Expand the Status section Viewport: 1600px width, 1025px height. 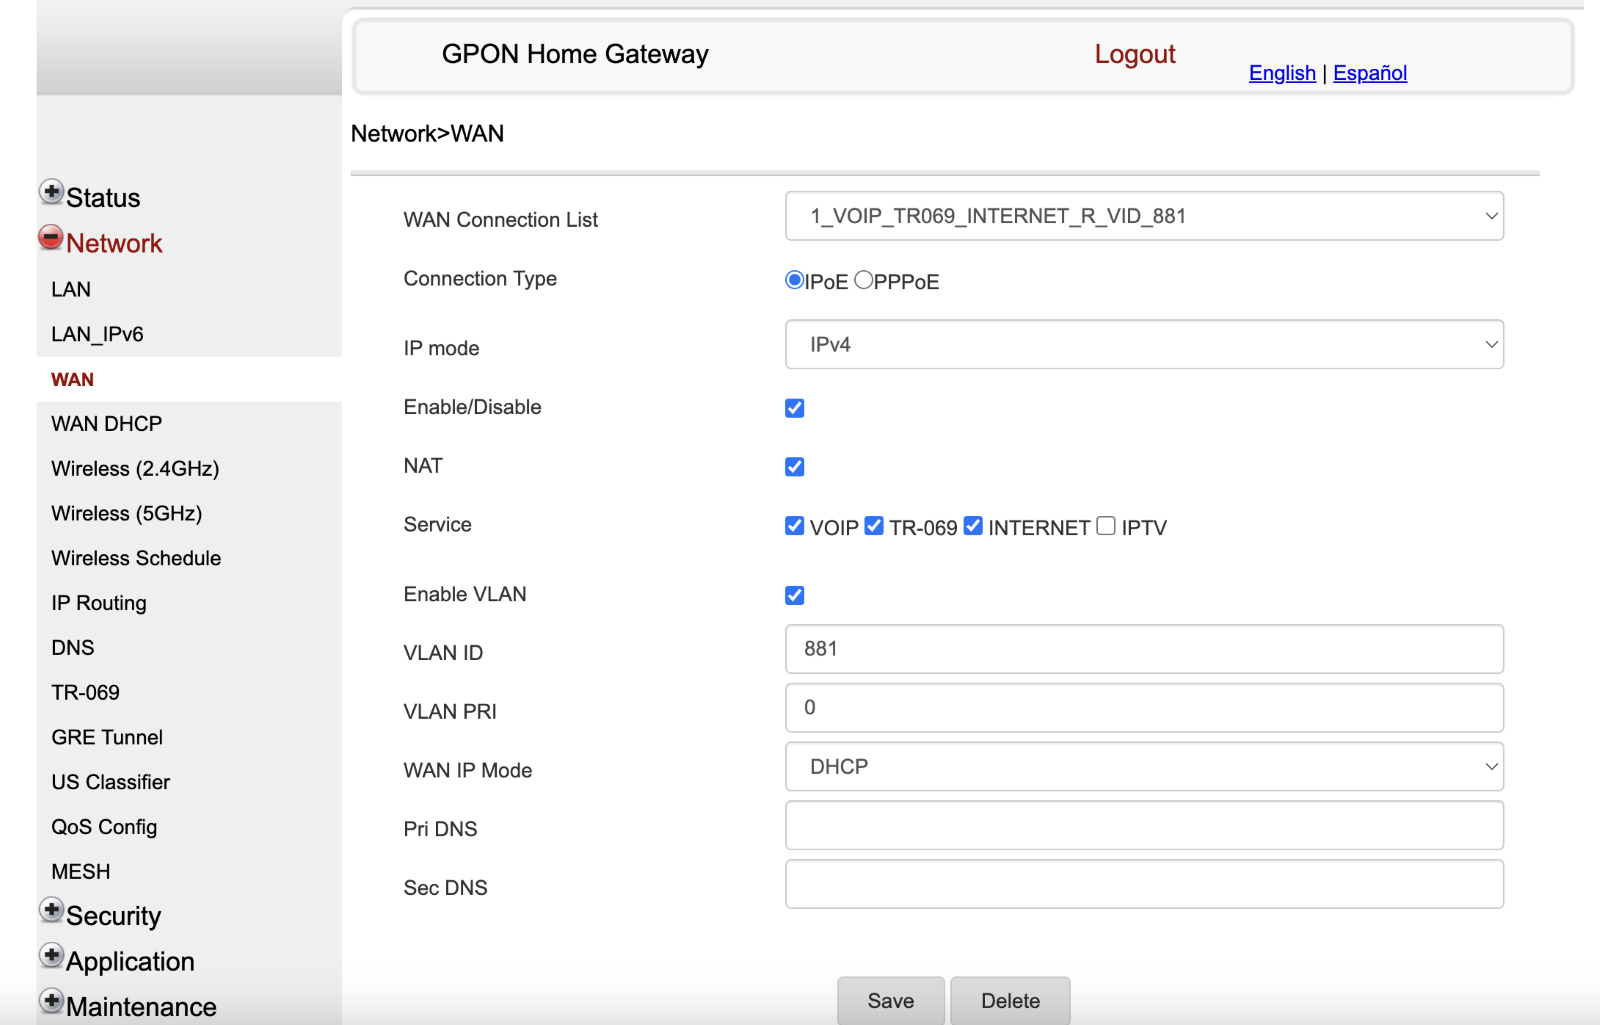click(x=51, y=191)
